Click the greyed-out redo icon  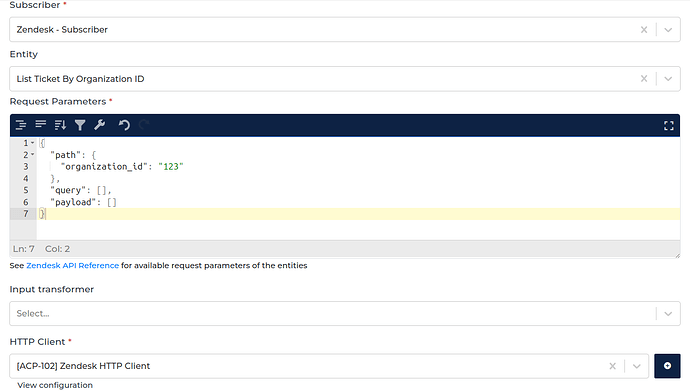click(144, 125)
